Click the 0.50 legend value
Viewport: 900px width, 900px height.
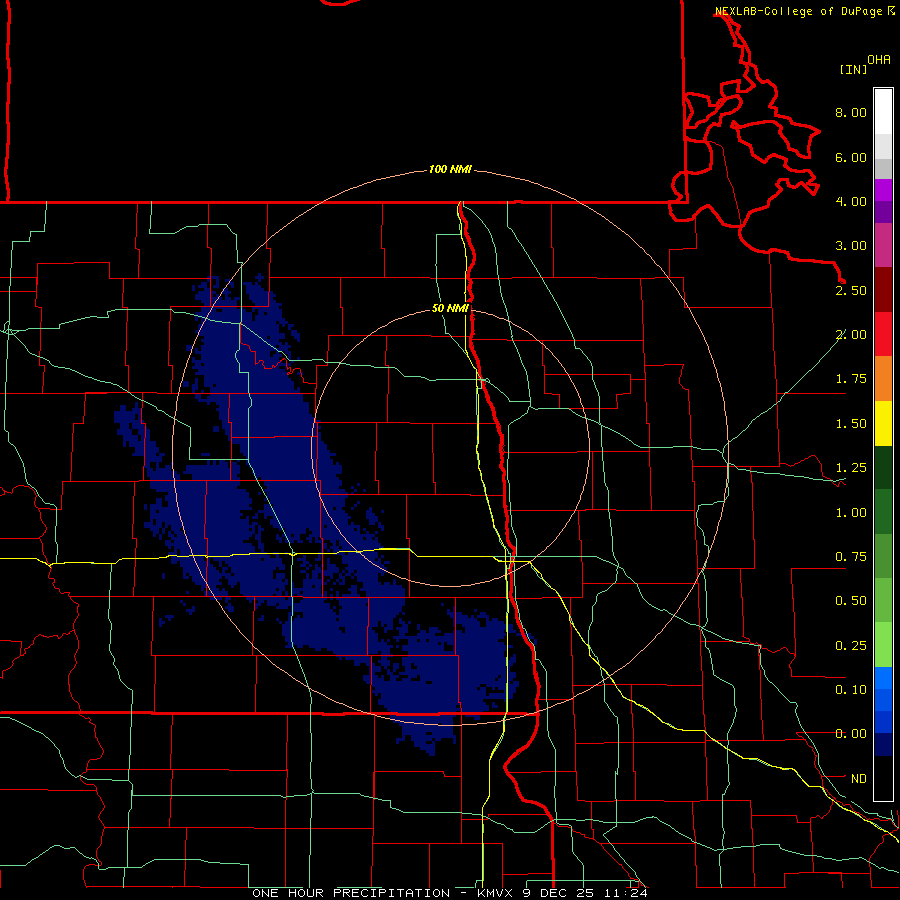(851, 601)
